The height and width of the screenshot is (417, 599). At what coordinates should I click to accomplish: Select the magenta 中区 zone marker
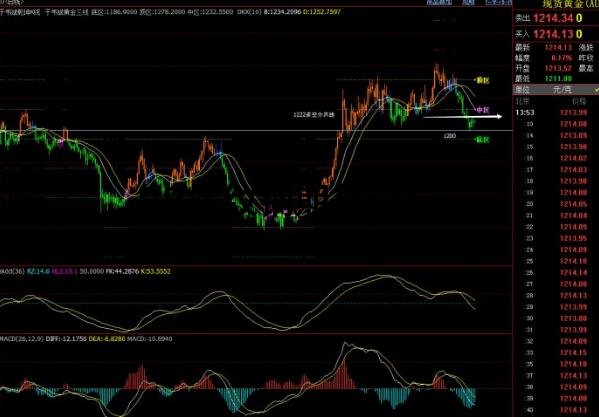(x=482, y=110)
